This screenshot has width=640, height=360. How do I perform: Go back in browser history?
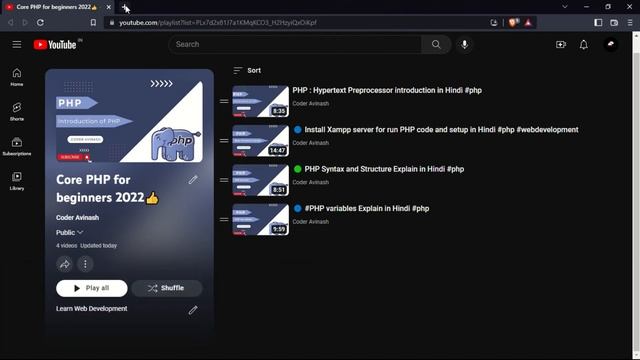click(x=11, y=22)
